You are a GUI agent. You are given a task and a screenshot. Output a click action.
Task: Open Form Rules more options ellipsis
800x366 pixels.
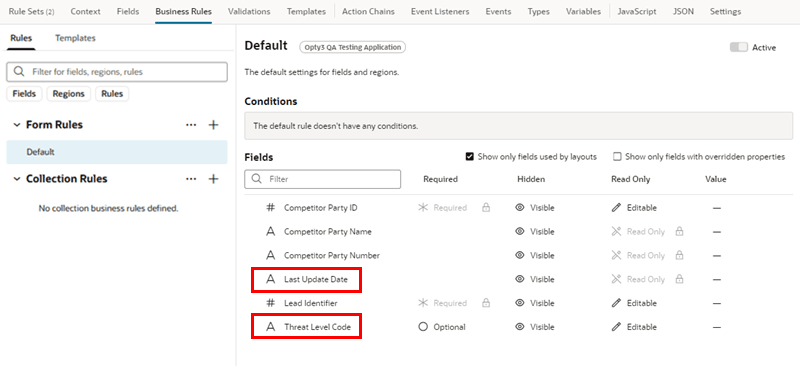(191, 125)
